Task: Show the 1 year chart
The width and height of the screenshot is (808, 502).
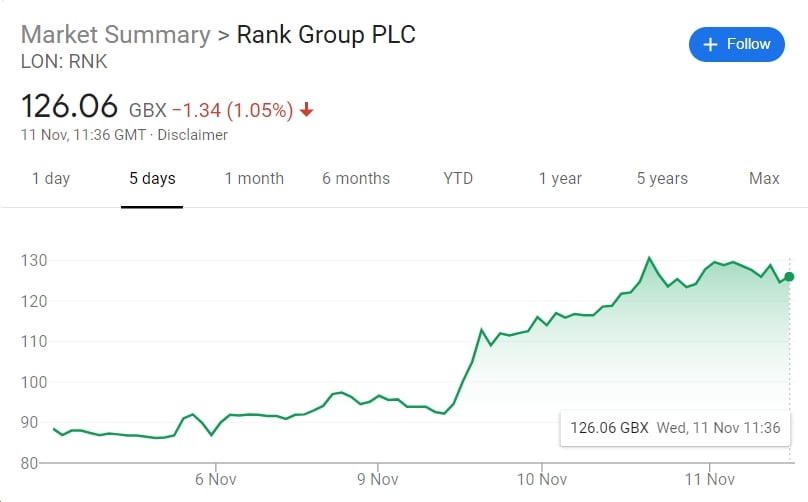Action: click(x=560, y=179)
